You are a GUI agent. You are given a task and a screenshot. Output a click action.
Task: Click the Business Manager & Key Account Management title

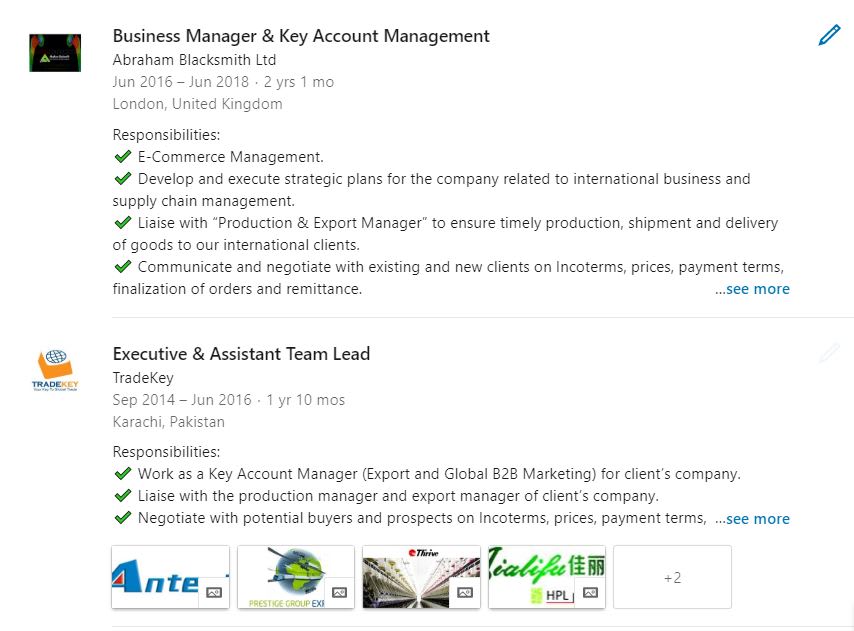pos(301,36)
